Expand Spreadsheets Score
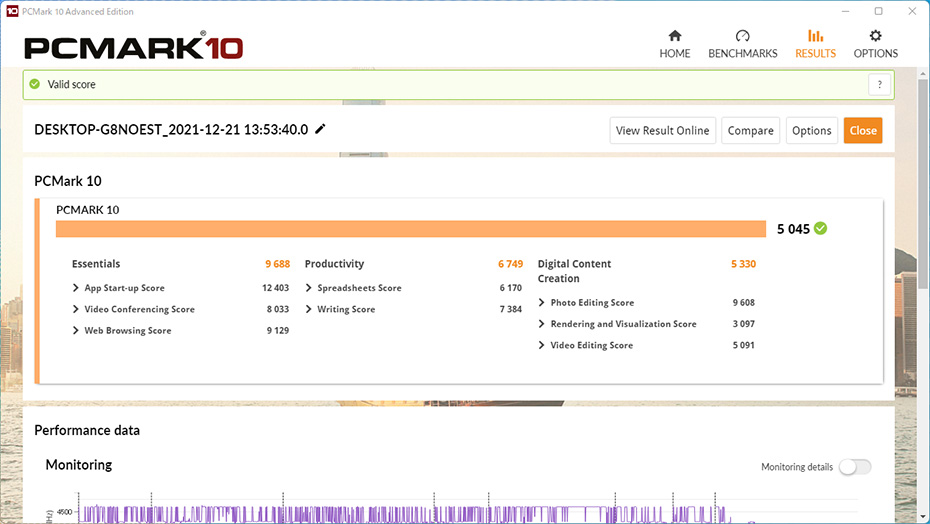930x524 pixels. [308, 288]
